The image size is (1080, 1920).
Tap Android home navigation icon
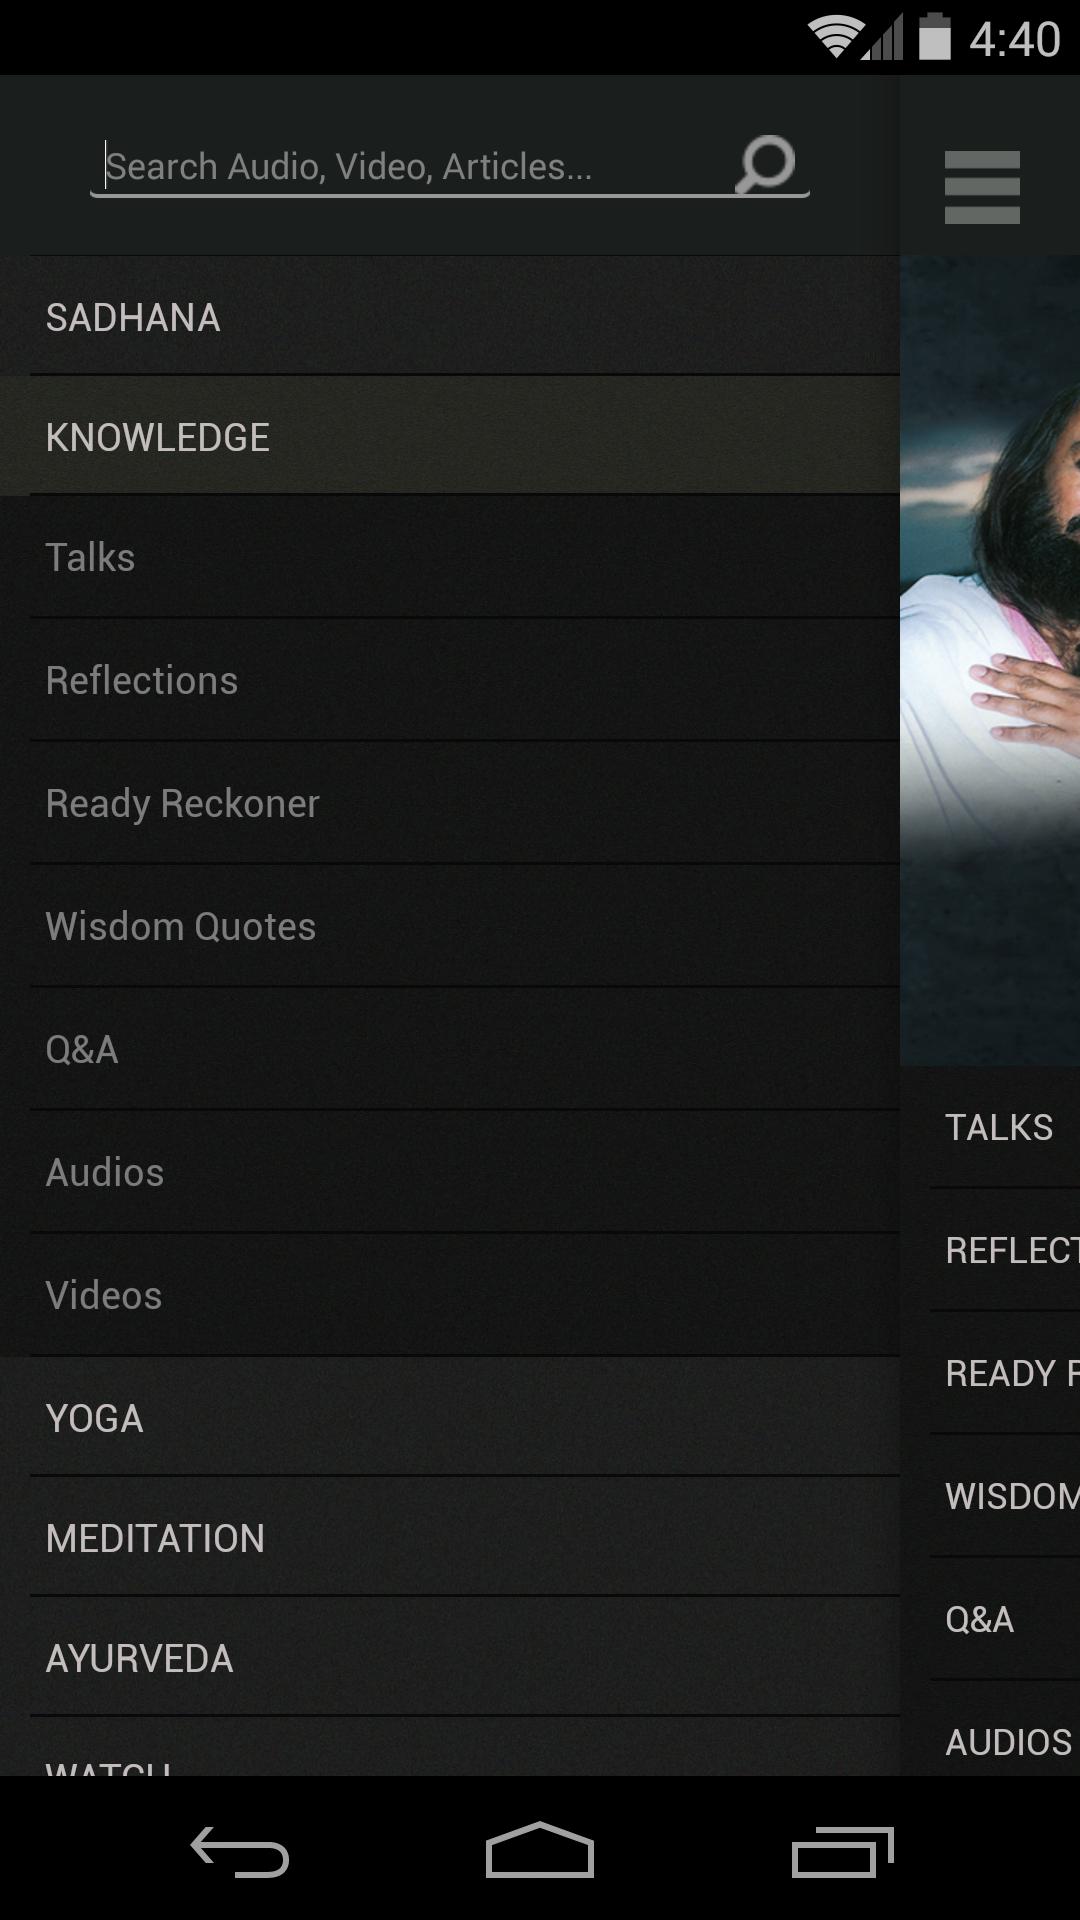[x=540, y=1850]
